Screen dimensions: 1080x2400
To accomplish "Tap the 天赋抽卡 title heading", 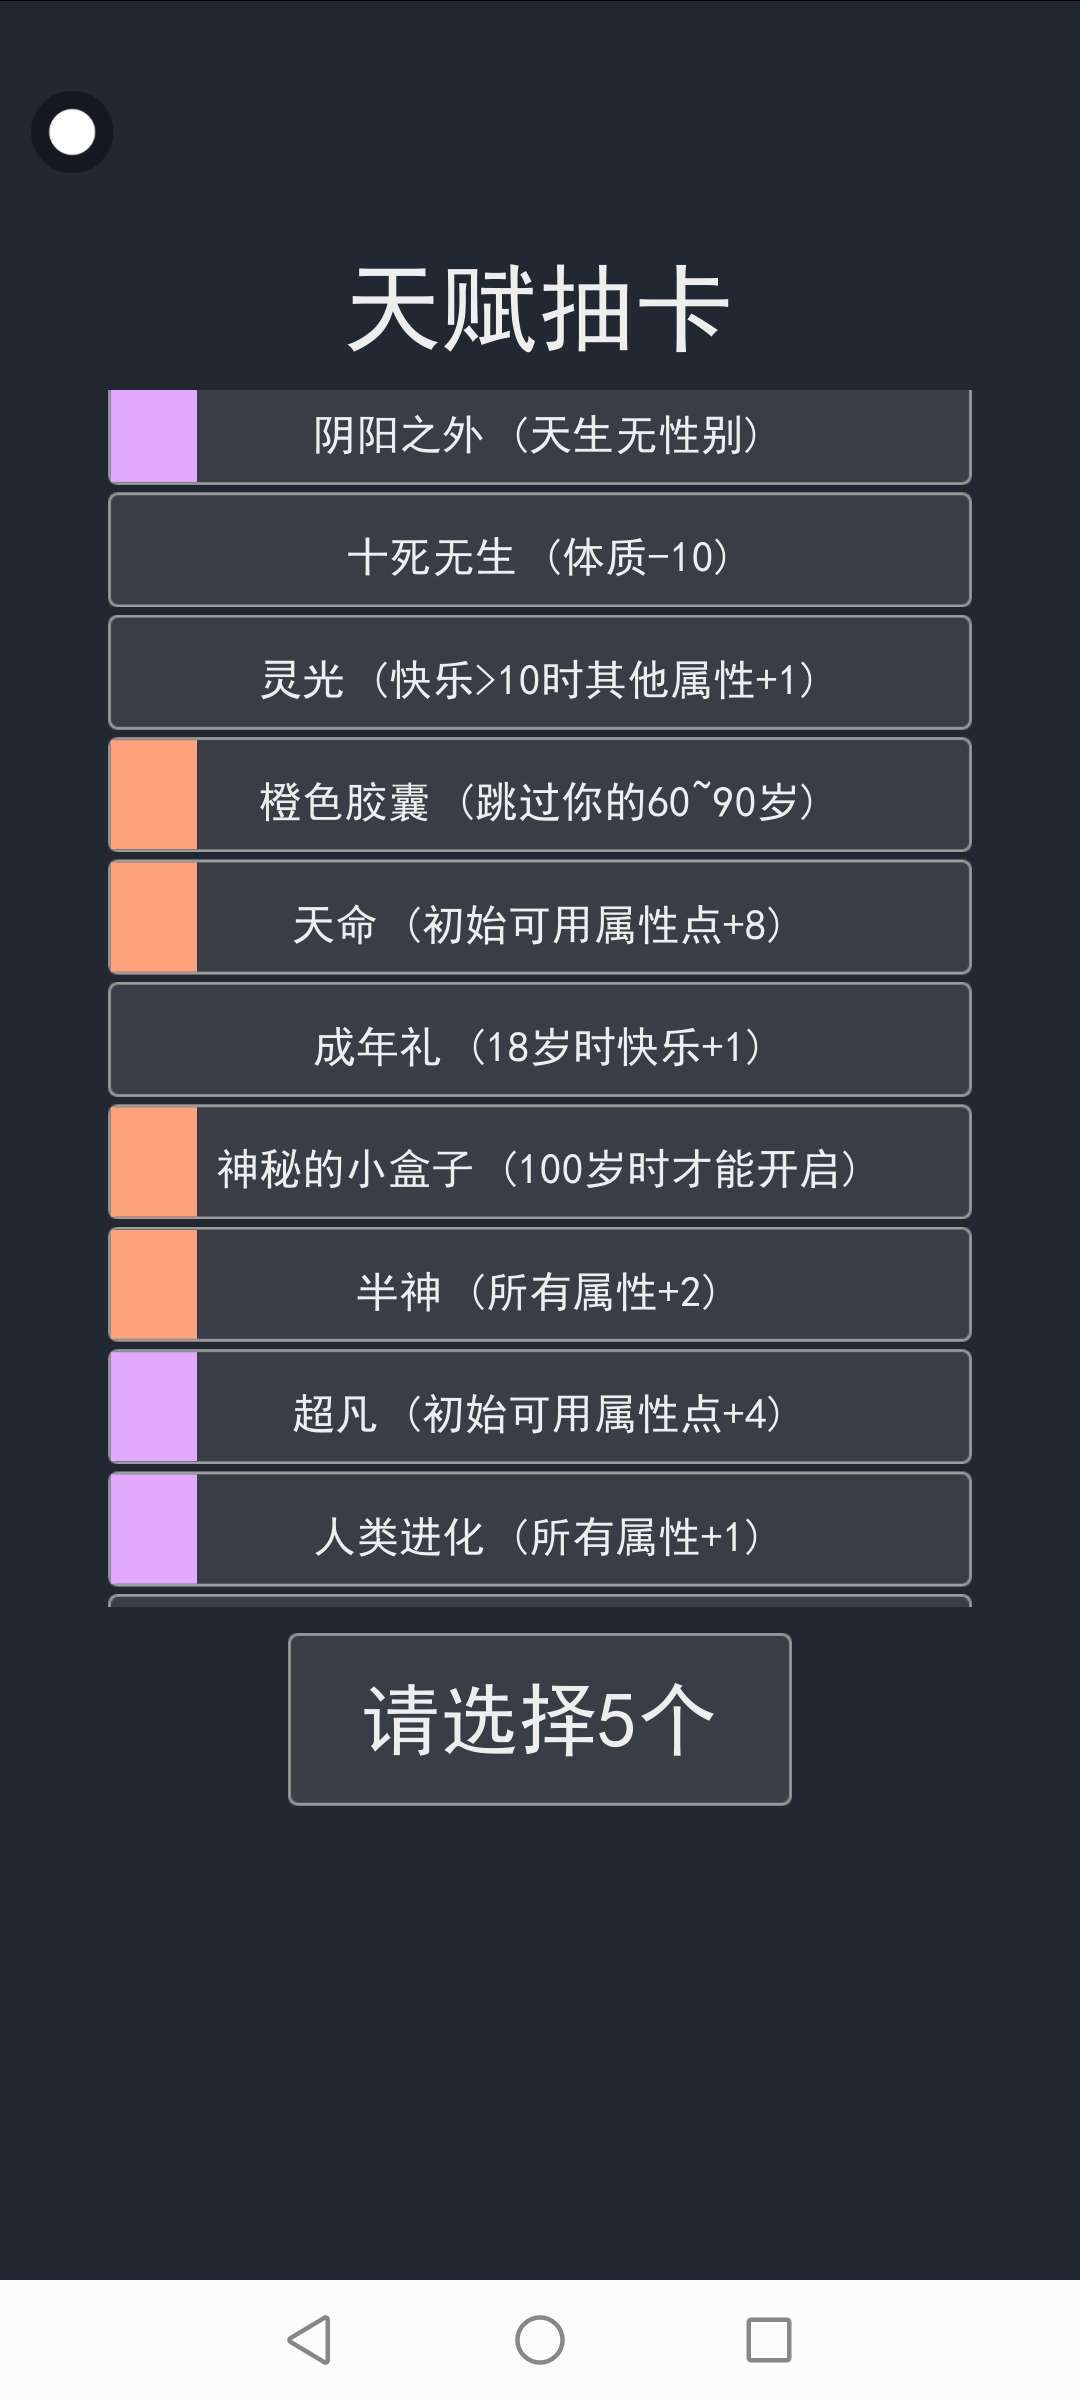I will click(x=540, y=310).
